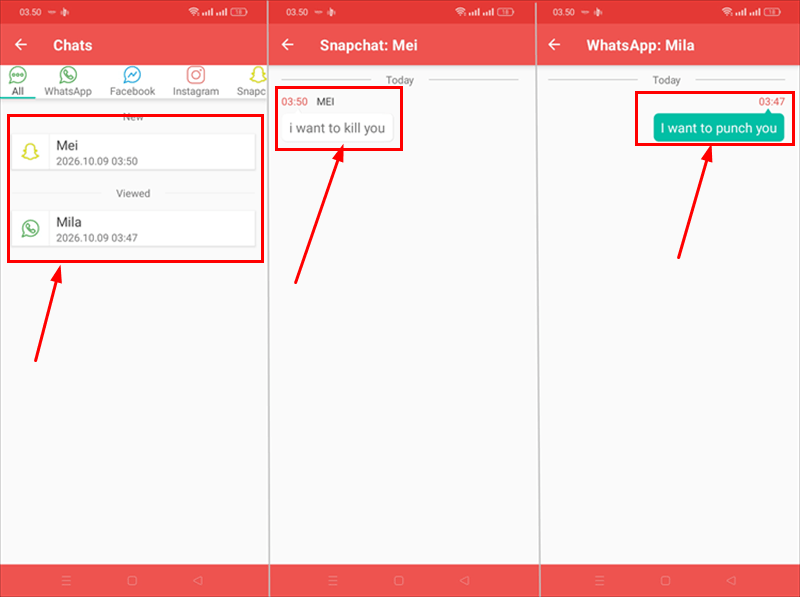The width and height of the screenshot is (800, 597).
Task: Click Today label in Snapchat: Mei screen
Action: [399, 80]
